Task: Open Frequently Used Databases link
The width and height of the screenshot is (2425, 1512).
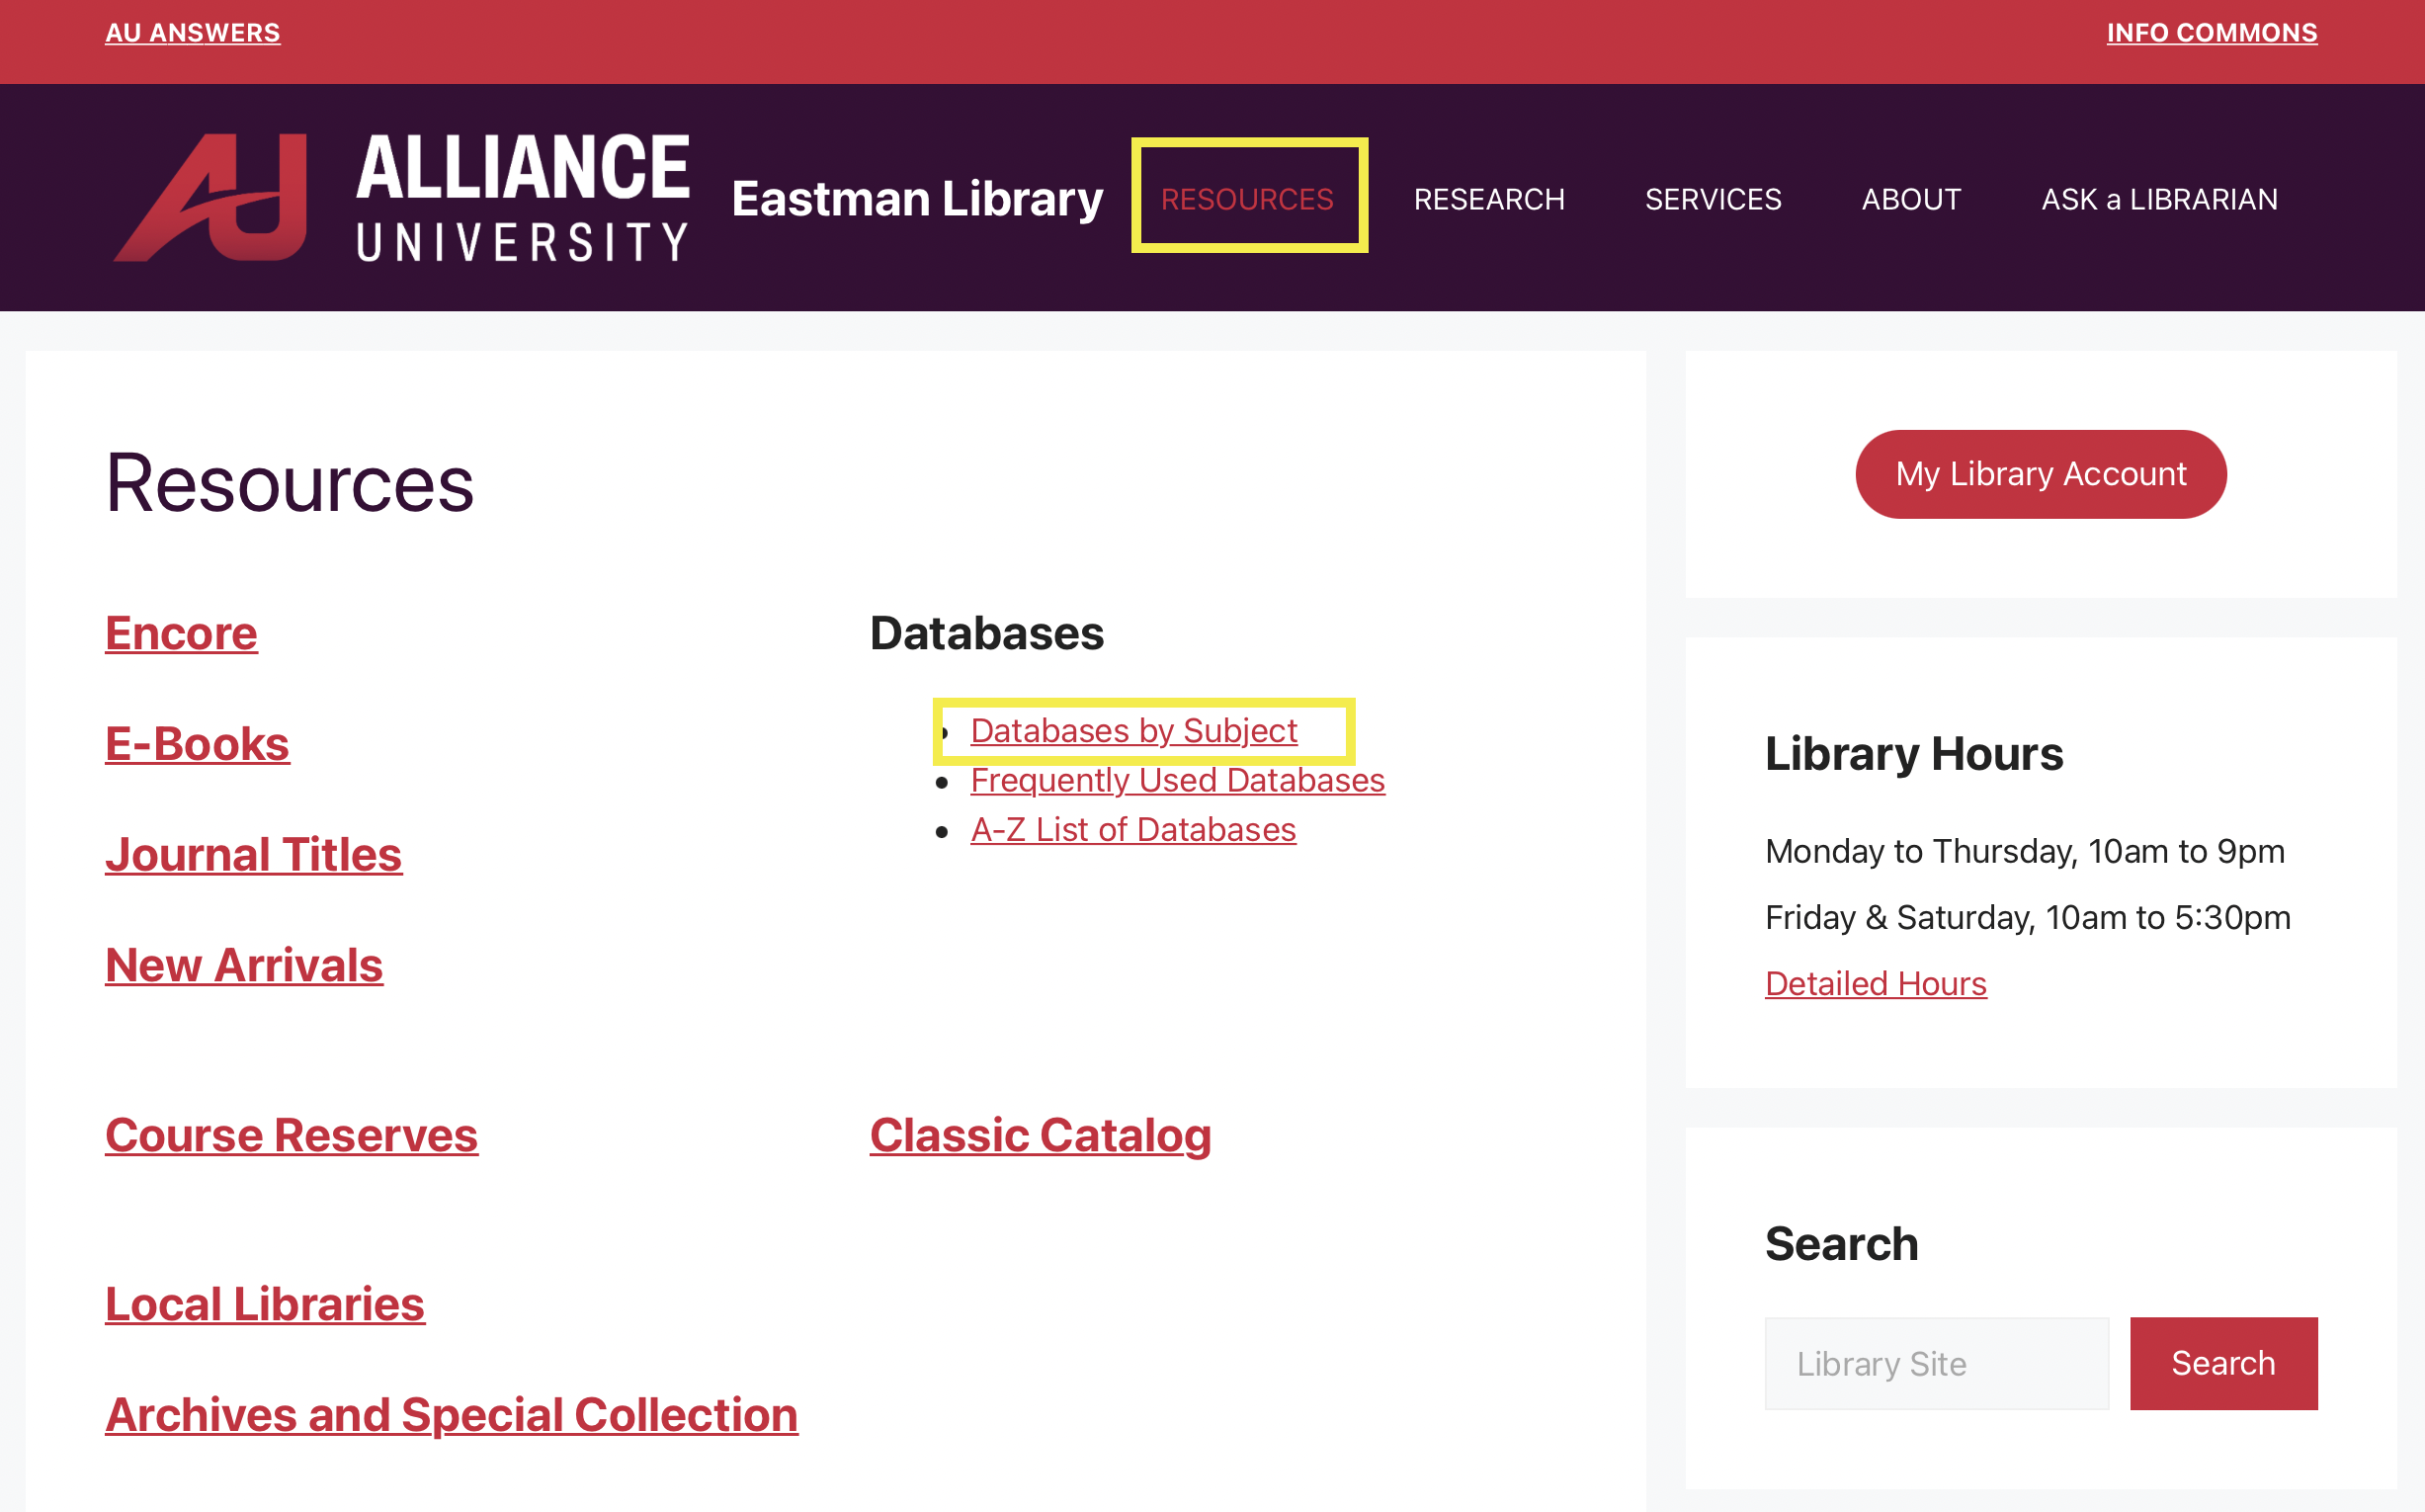Action: [x=1177, y=780]
